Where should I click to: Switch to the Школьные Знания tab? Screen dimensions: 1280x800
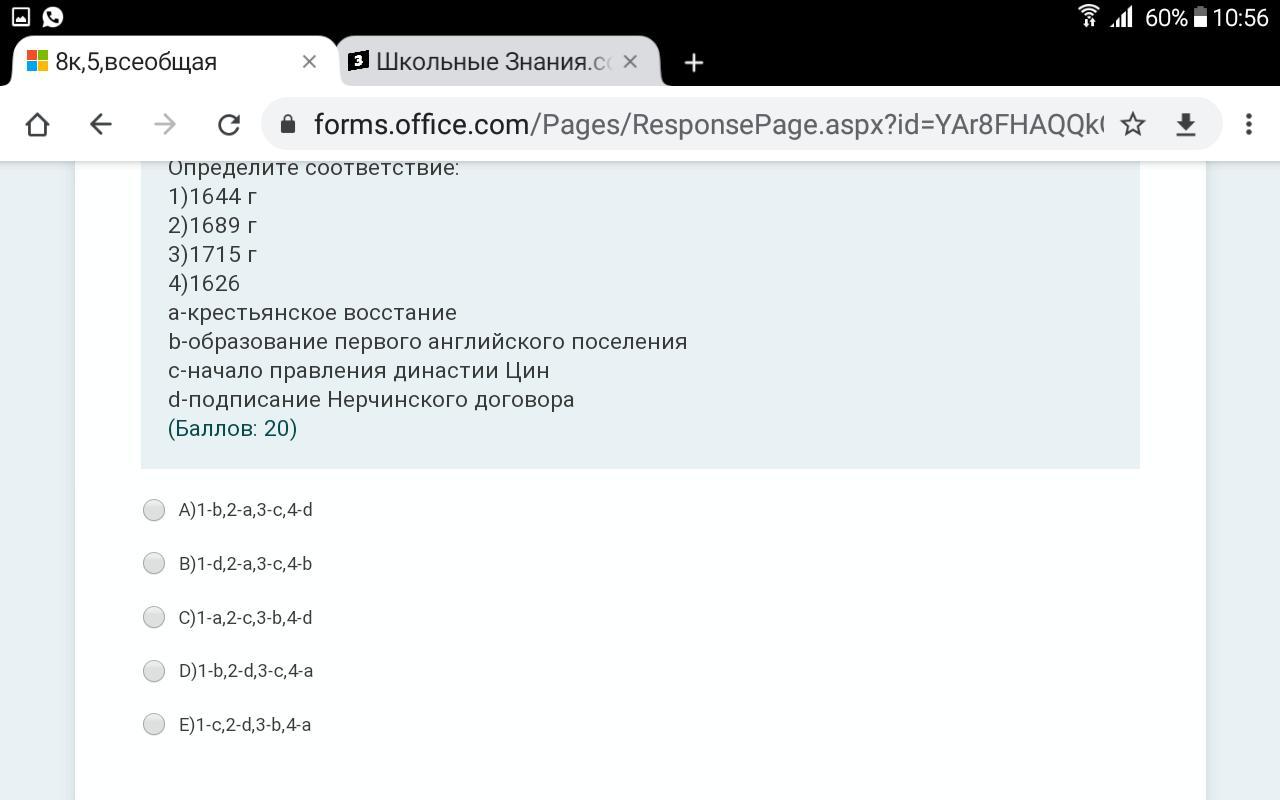point(490,62)
